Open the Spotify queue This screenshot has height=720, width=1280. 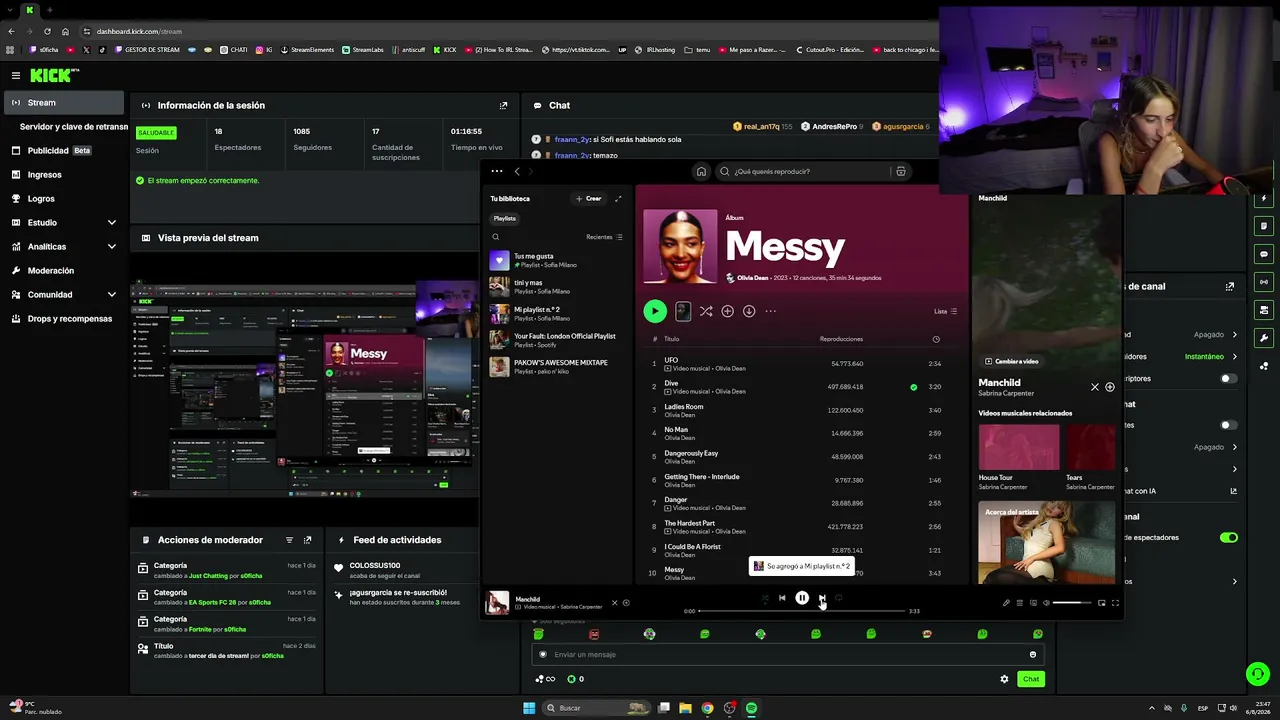tap(1020, 603)
